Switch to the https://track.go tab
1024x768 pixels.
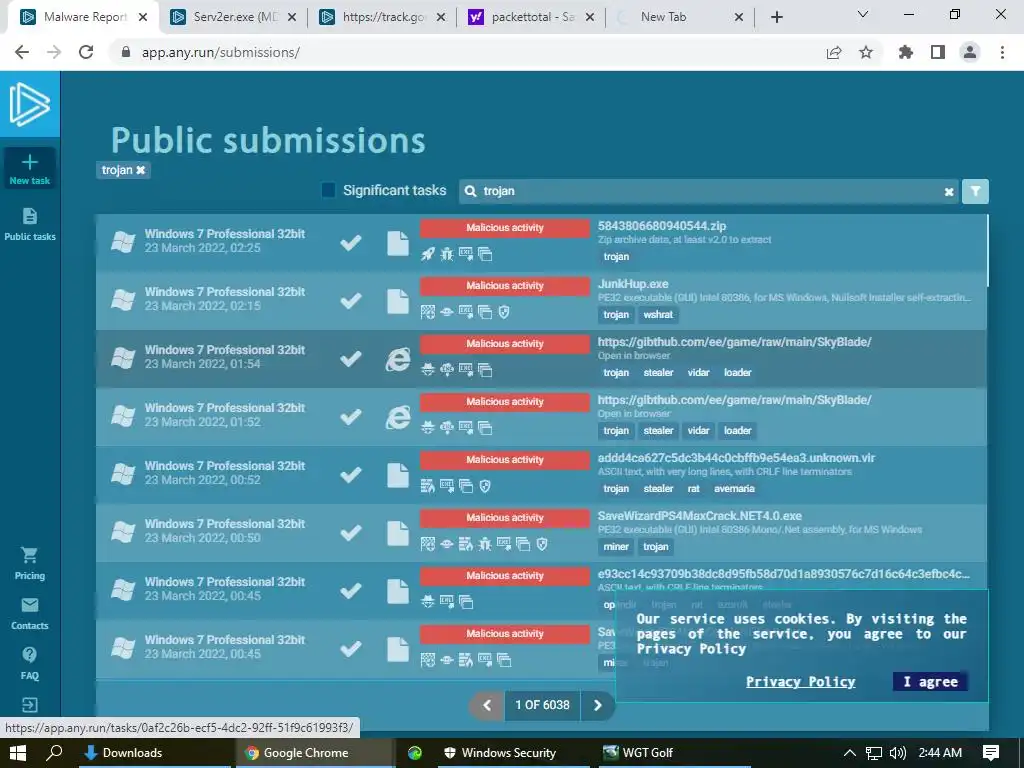tap(383, 17)
